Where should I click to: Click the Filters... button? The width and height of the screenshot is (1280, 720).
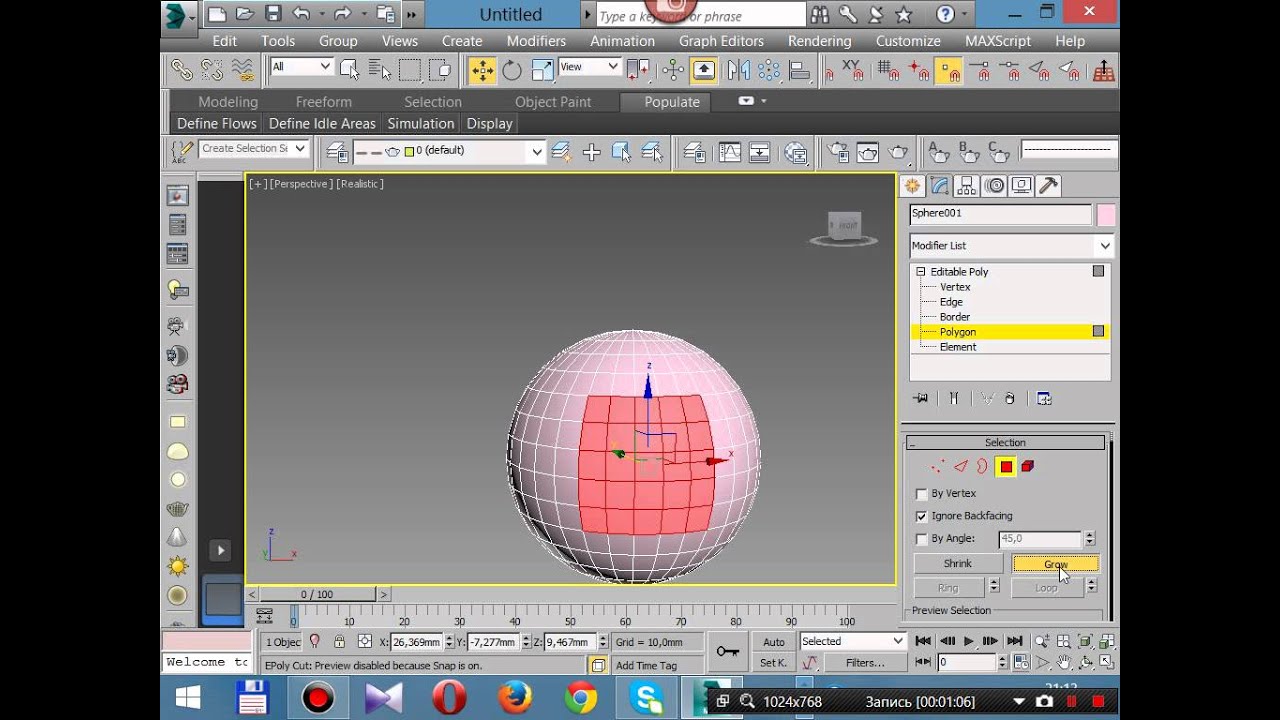pyautogui.click(x=865, y=662)
